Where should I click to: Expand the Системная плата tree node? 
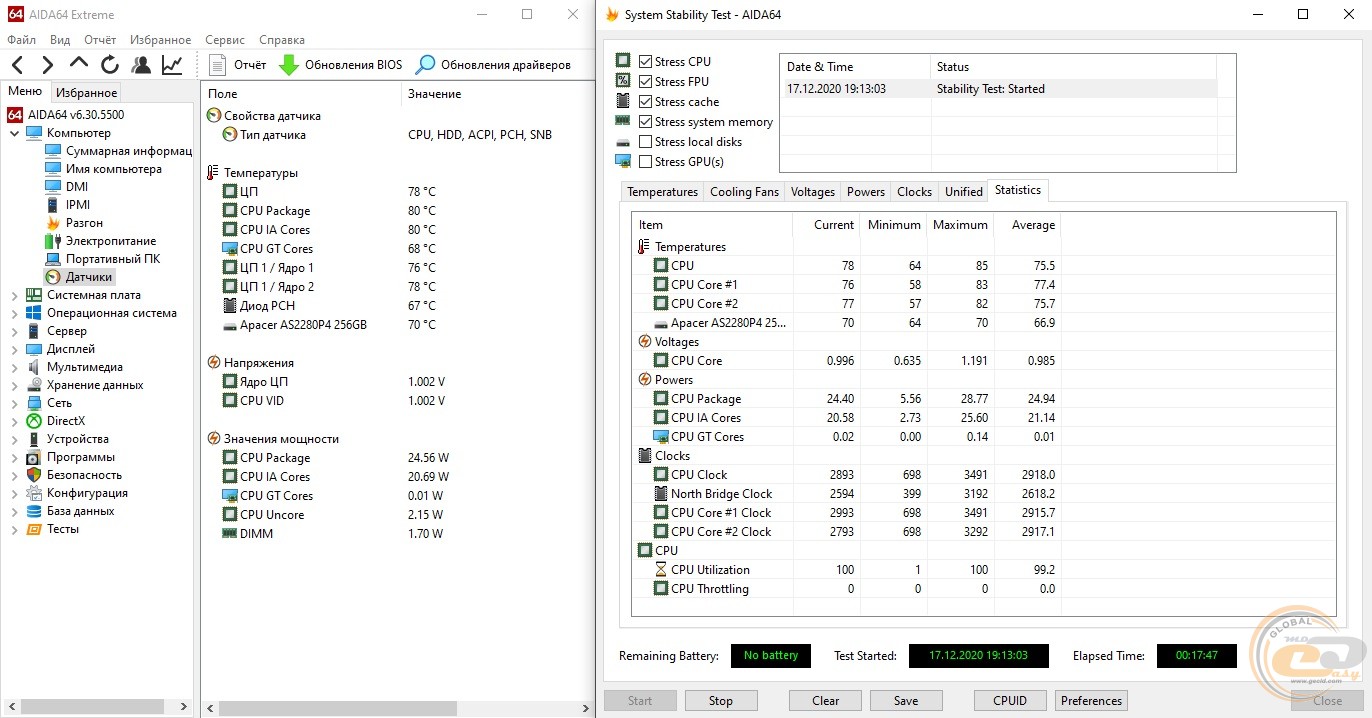pyautogui.click(x=14, y=295)
